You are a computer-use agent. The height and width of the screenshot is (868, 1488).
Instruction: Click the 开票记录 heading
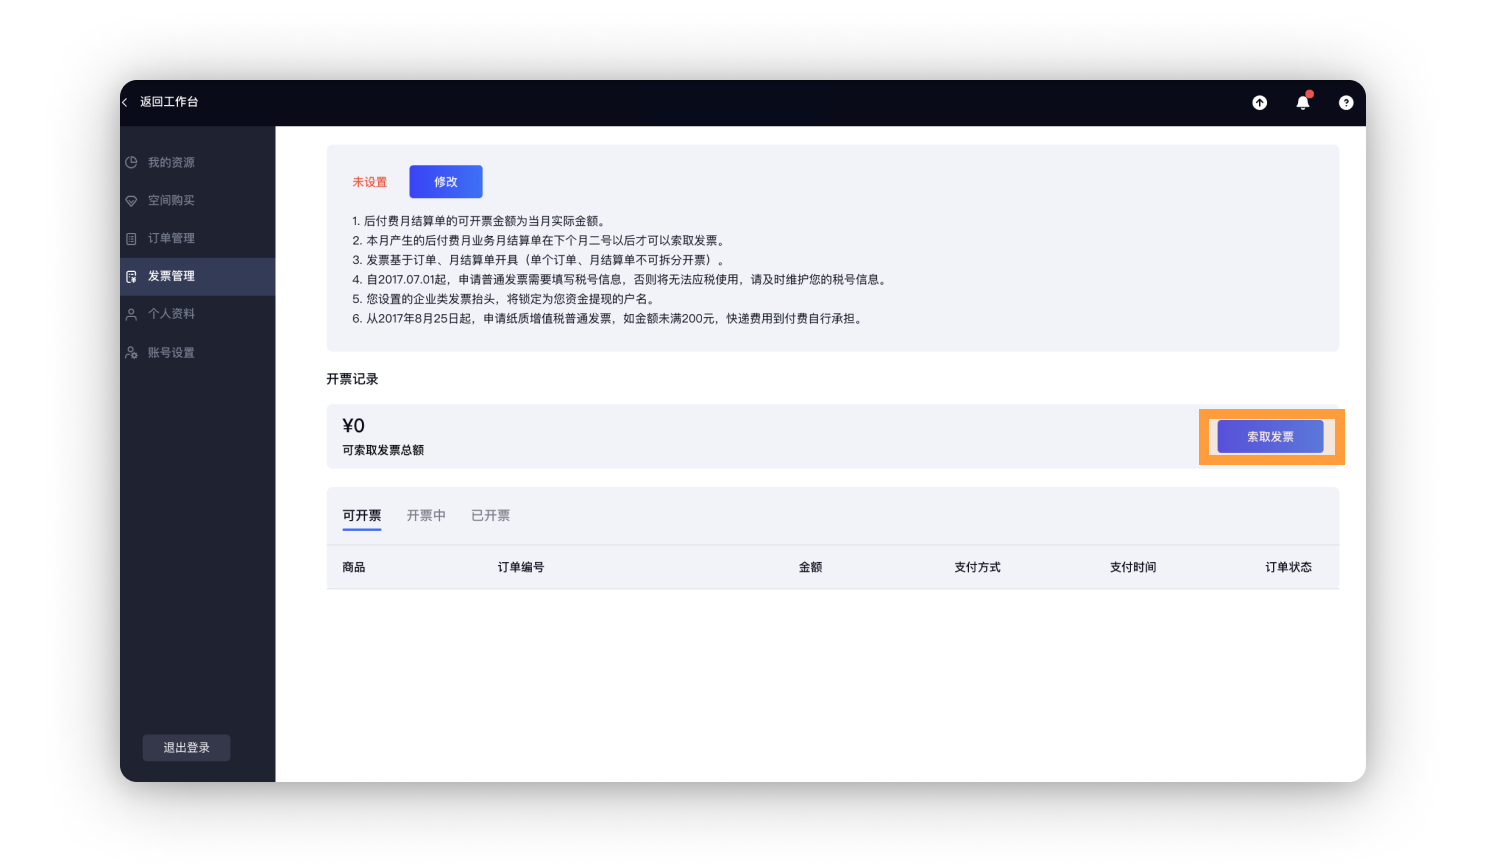pyautogui.click(x=352, y=379)
